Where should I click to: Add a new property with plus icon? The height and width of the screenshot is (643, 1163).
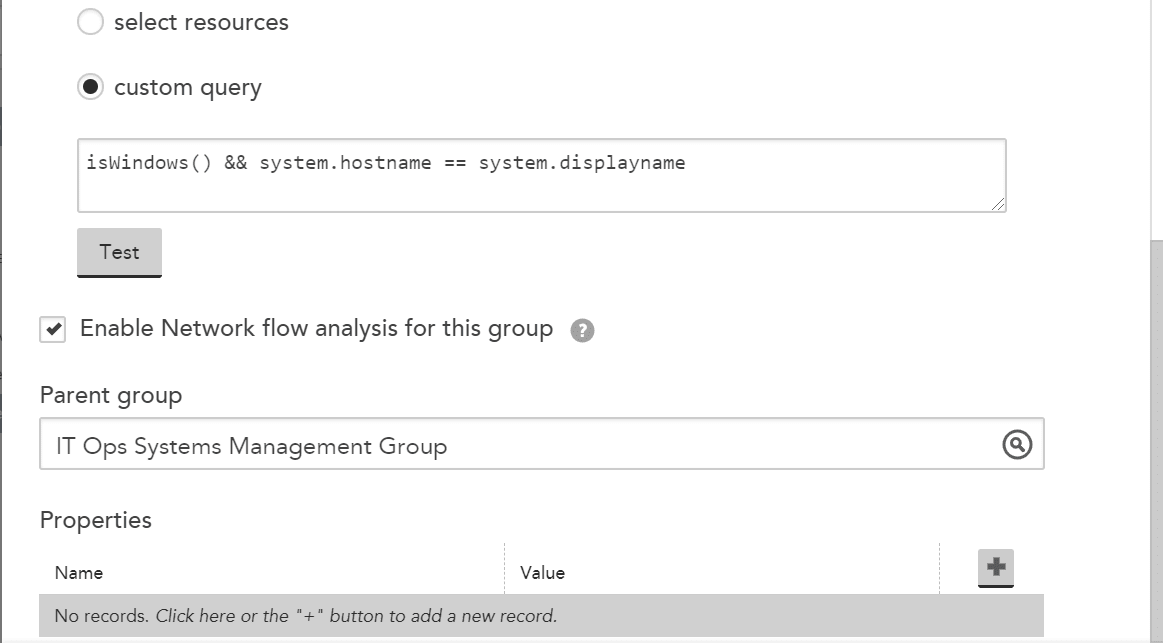coord(995,567)
